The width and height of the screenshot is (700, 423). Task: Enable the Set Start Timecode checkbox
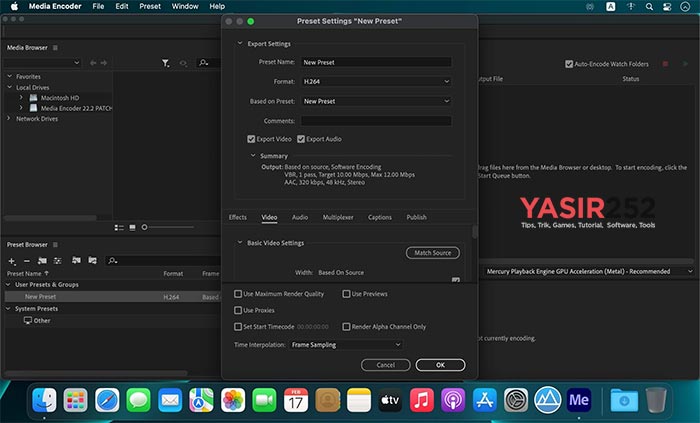(x=238, y=327)
